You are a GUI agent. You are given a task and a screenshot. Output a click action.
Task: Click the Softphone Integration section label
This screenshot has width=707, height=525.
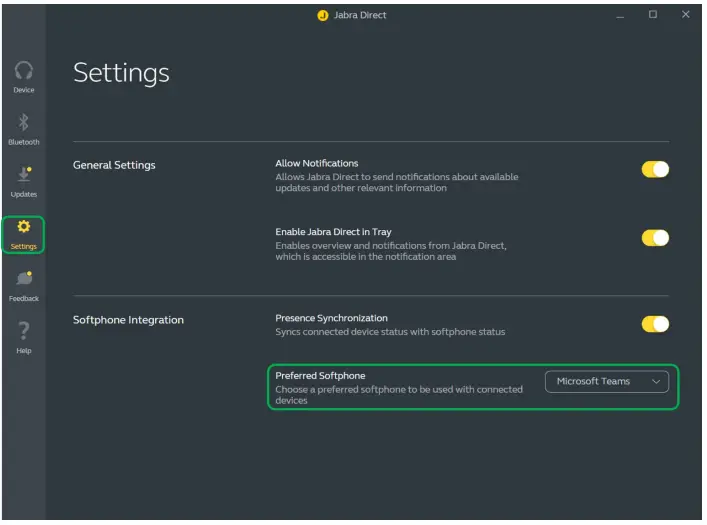point(128,320)
